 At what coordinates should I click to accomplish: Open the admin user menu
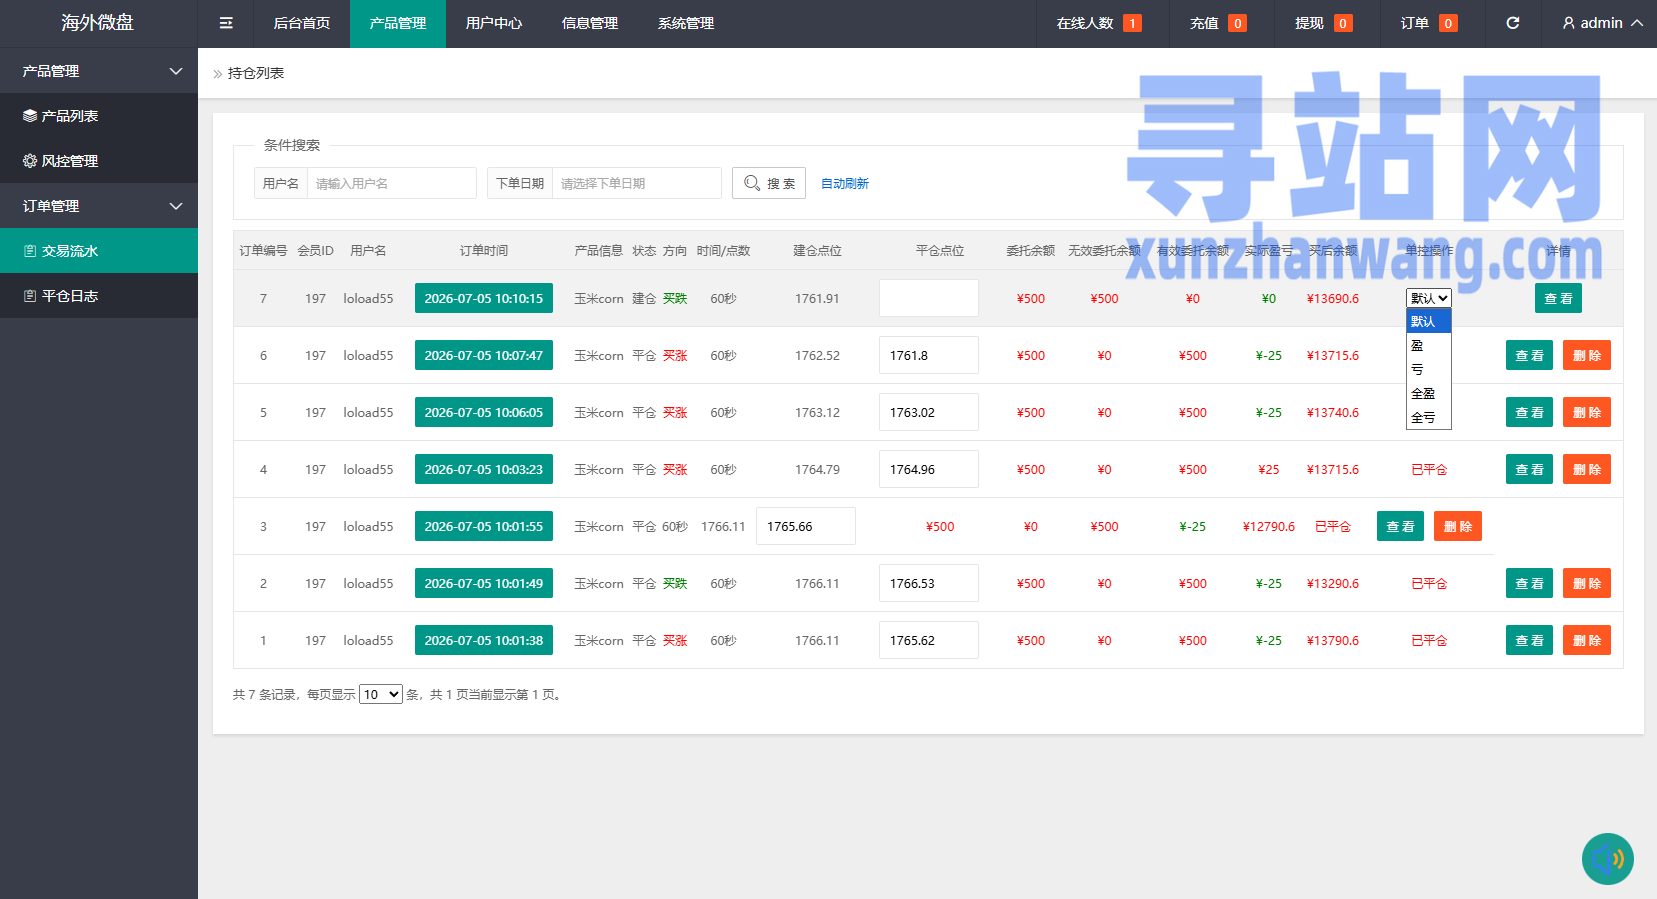1602,23
